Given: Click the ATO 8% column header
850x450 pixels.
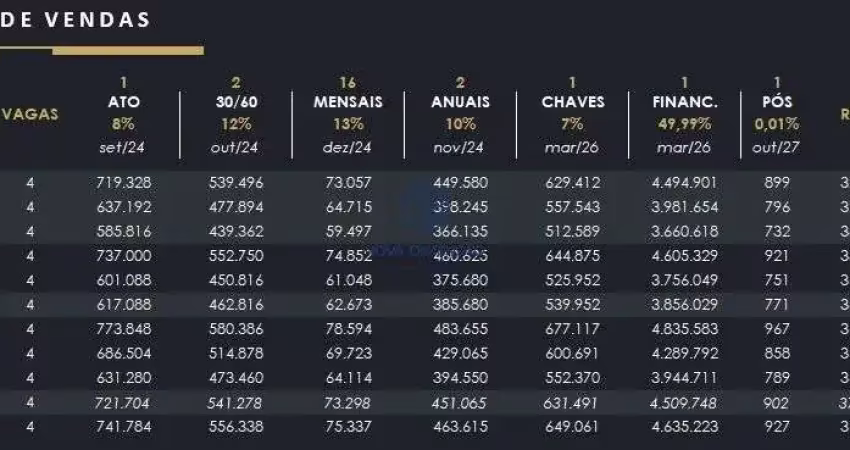Looking at the screenshot, I should tap(124, 114).
